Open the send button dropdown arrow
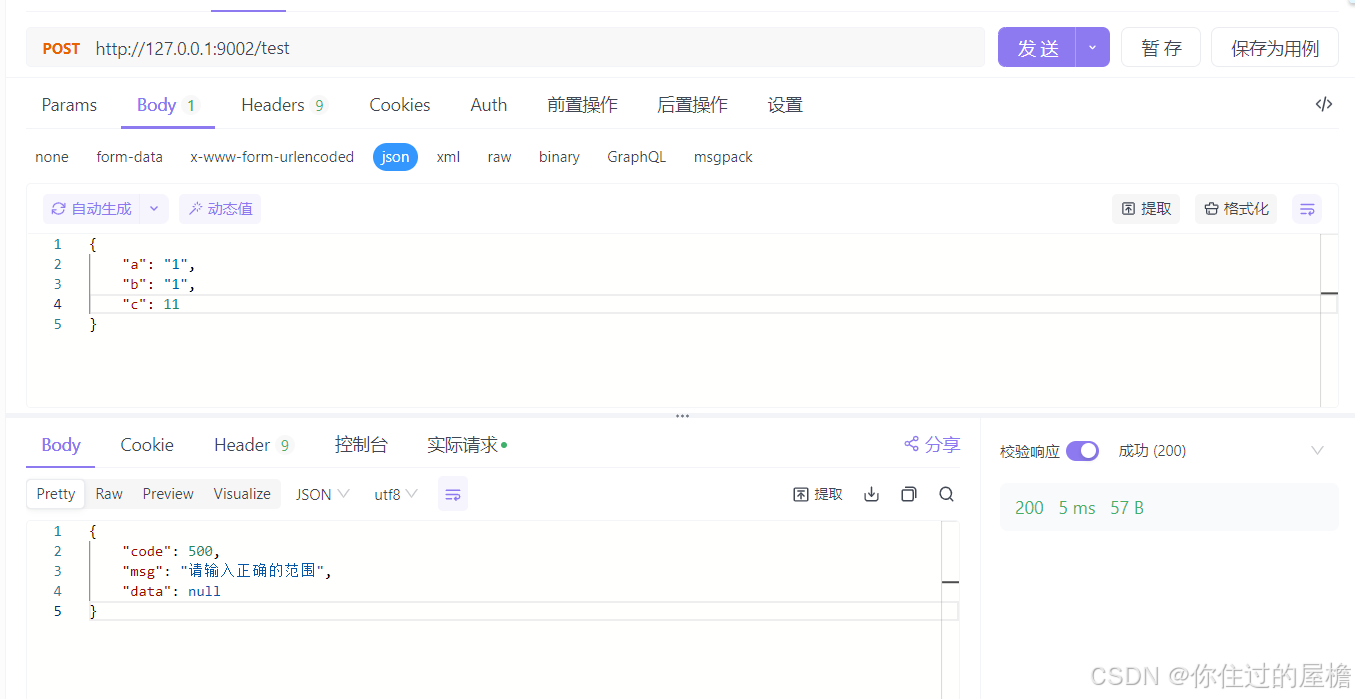Image resolution: width=1355 pixels, height=699 pixels. (1093, 47)
